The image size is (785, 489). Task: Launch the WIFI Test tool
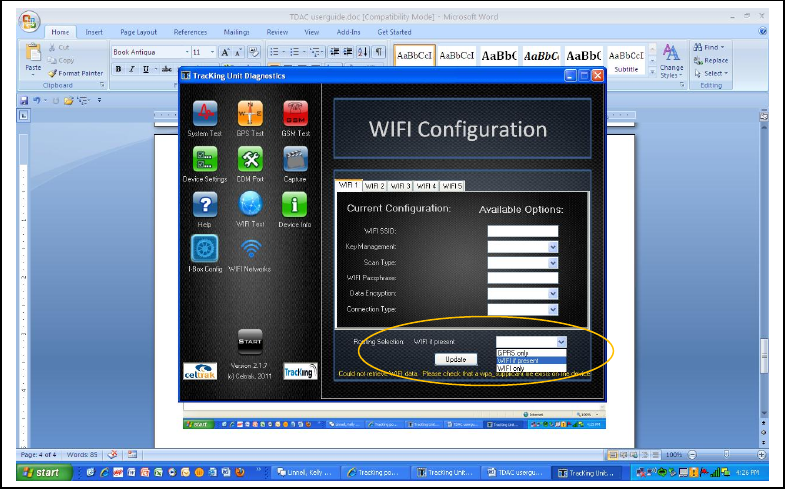(x=250, y=205)
